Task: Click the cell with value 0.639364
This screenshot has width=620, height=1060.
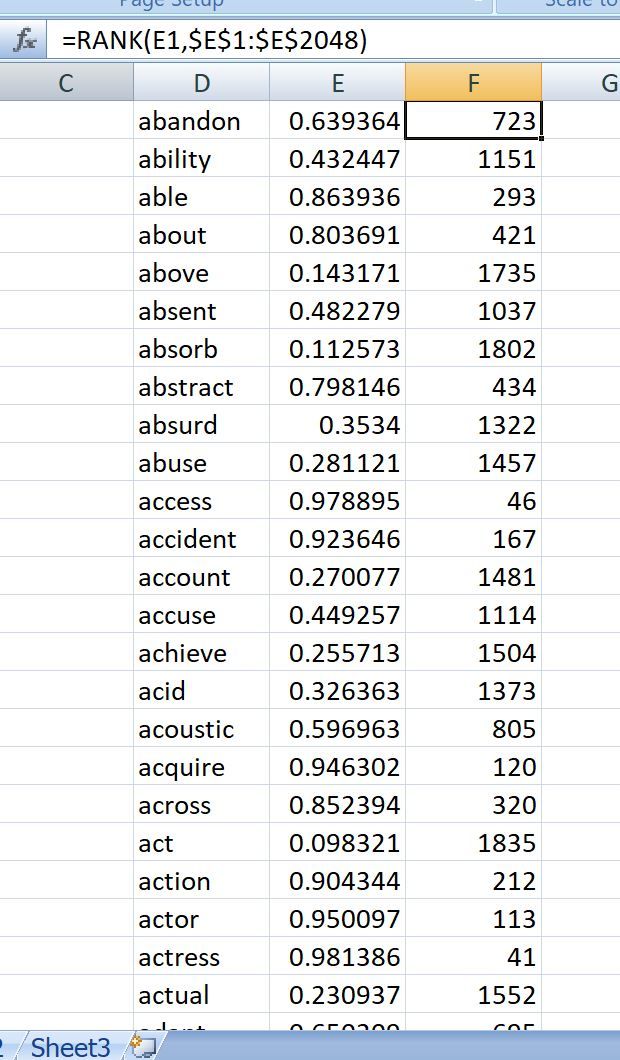Action: click(337, 121)
